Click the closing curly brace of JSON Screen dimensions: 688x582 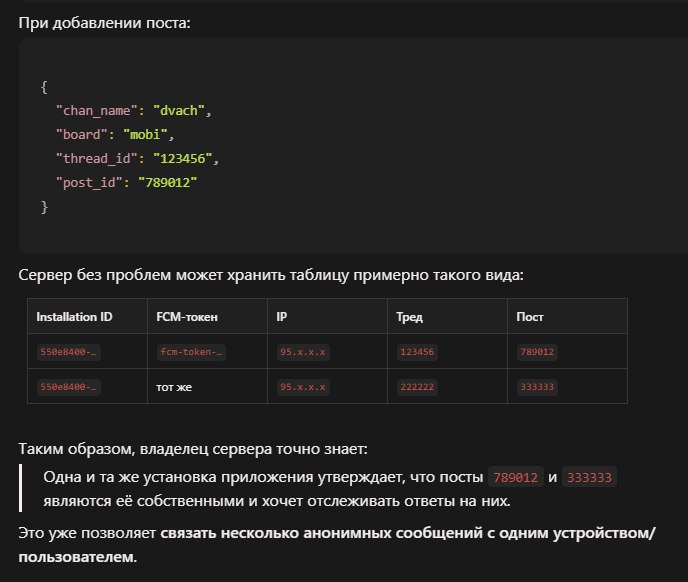[44, 207]
